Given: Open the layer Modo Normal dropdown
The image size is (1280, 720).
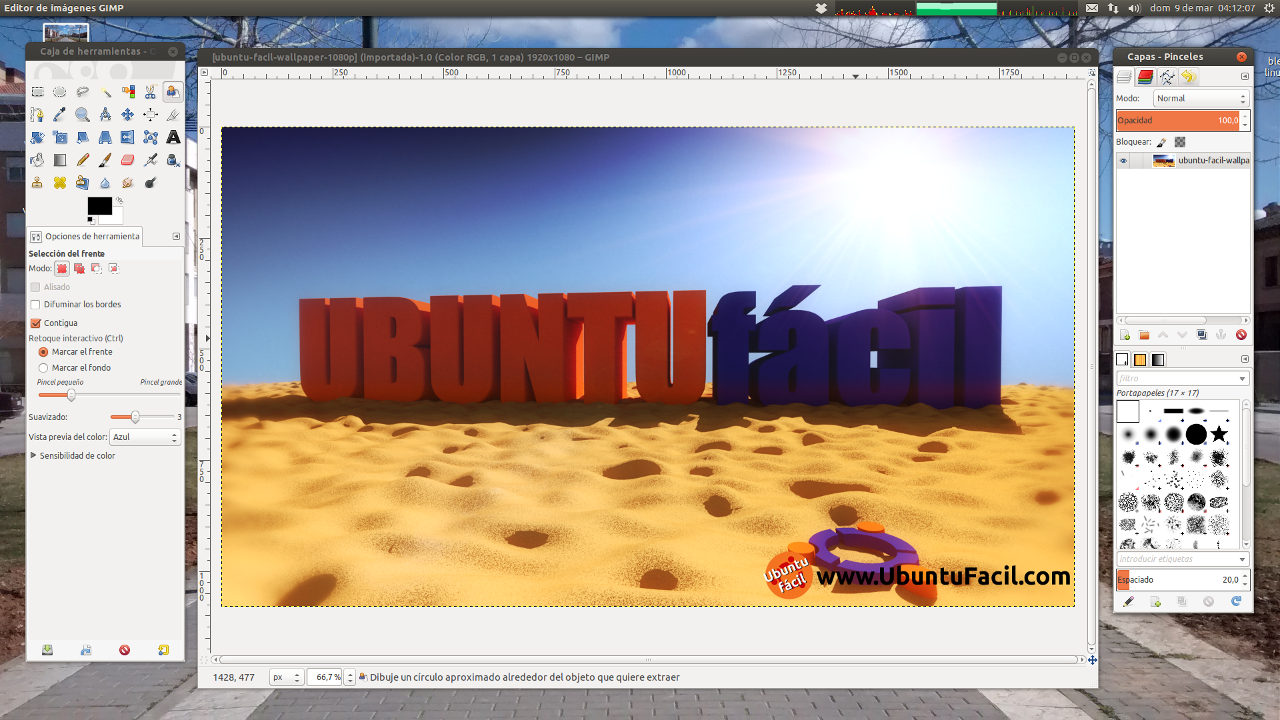Looking at the screenshot, I should [x=1201, y=98].
